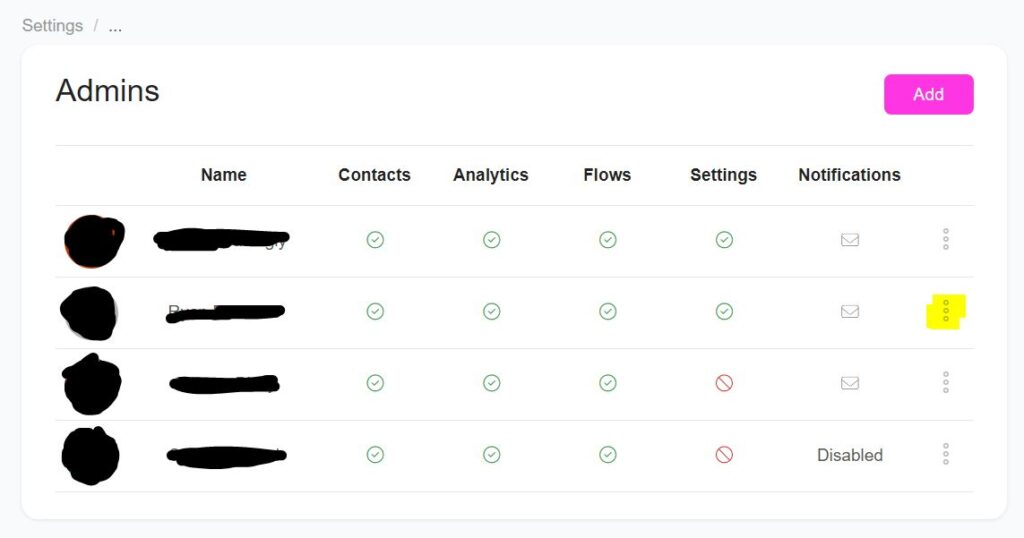This screenshot has height=538, width=1024.
Task: Click the red denied Settings icon in fourth row
Action: pos(724,454)
